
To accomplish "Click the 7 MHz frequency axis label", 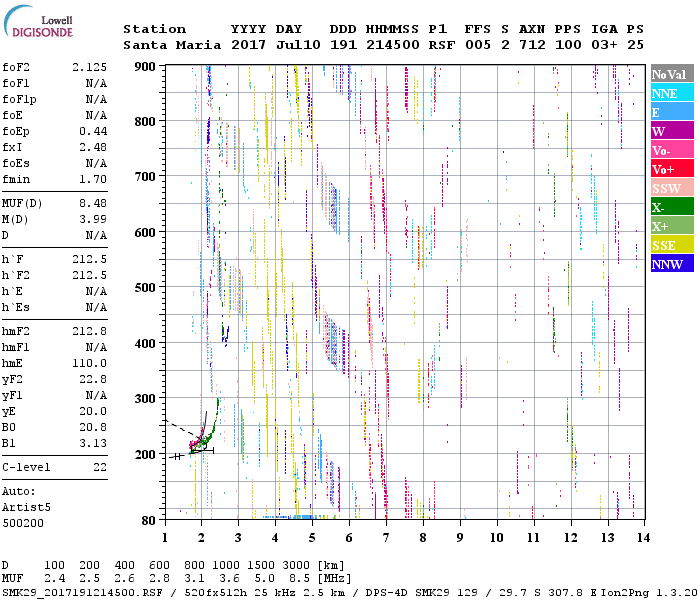I will coord(386,538).
